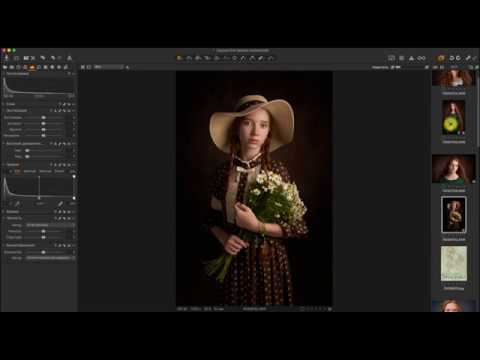Click the Delete X toolbar icon
The width and height of the screenshot is (480, 360).
(33, 58)
